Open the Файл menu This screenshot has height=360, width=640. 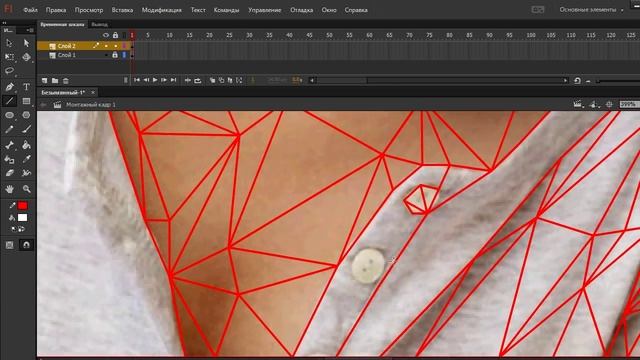(30, 10)
